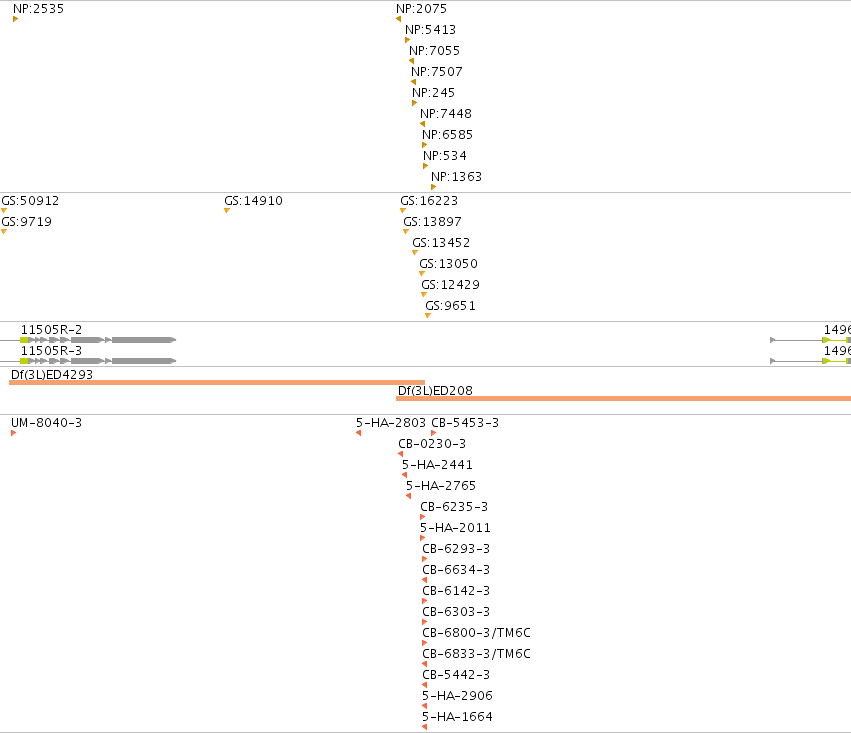Select the 11505R-3 transcript label
The width and height of the screenshot is (851, 733).
pos(52,350)
